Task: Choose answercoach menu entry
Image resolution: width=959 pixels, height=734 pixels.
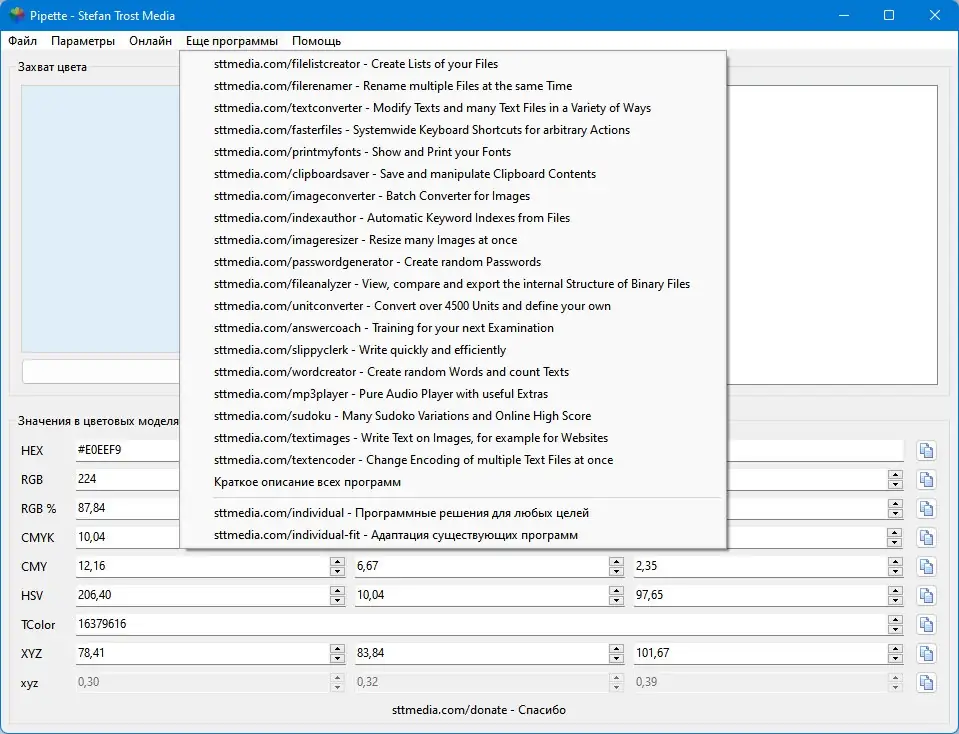Action: tap(453, 328)
